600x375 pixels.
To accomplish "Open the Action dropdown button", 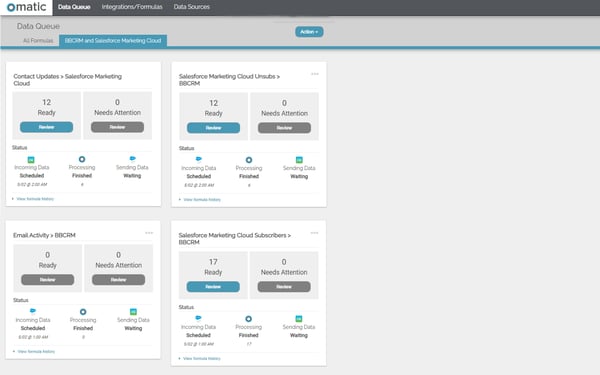I will (309, 32).
